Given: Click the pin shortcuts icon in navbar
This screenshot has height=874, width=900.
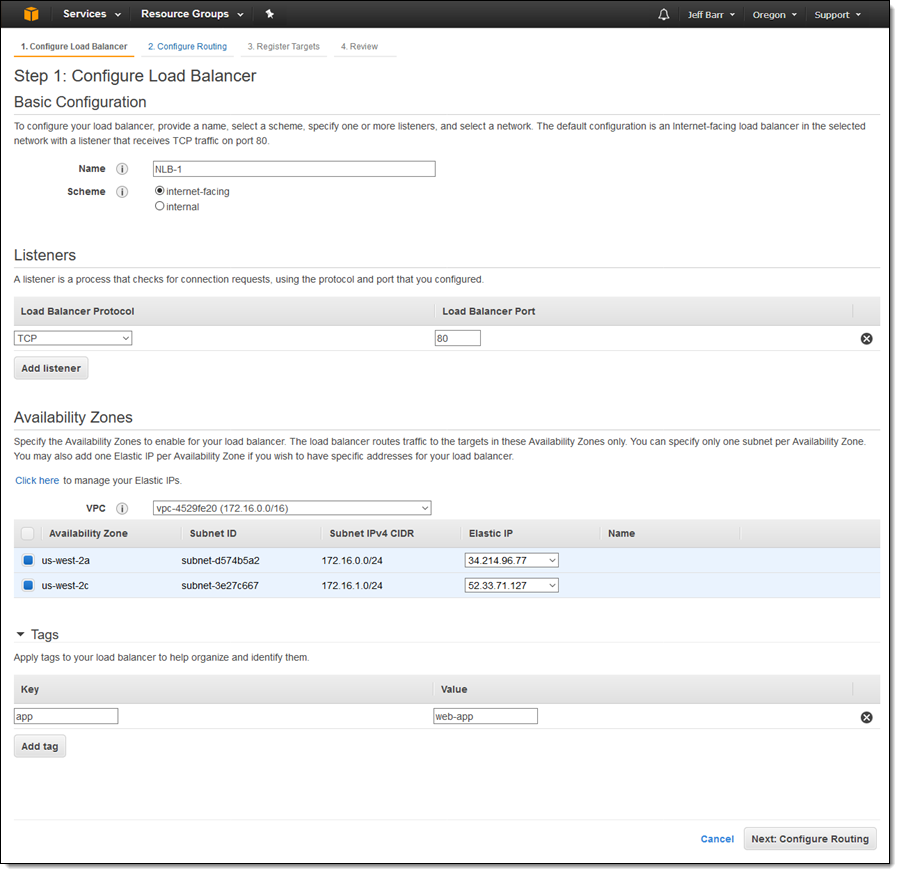Looking at the screenshot, I should (269, 14).
